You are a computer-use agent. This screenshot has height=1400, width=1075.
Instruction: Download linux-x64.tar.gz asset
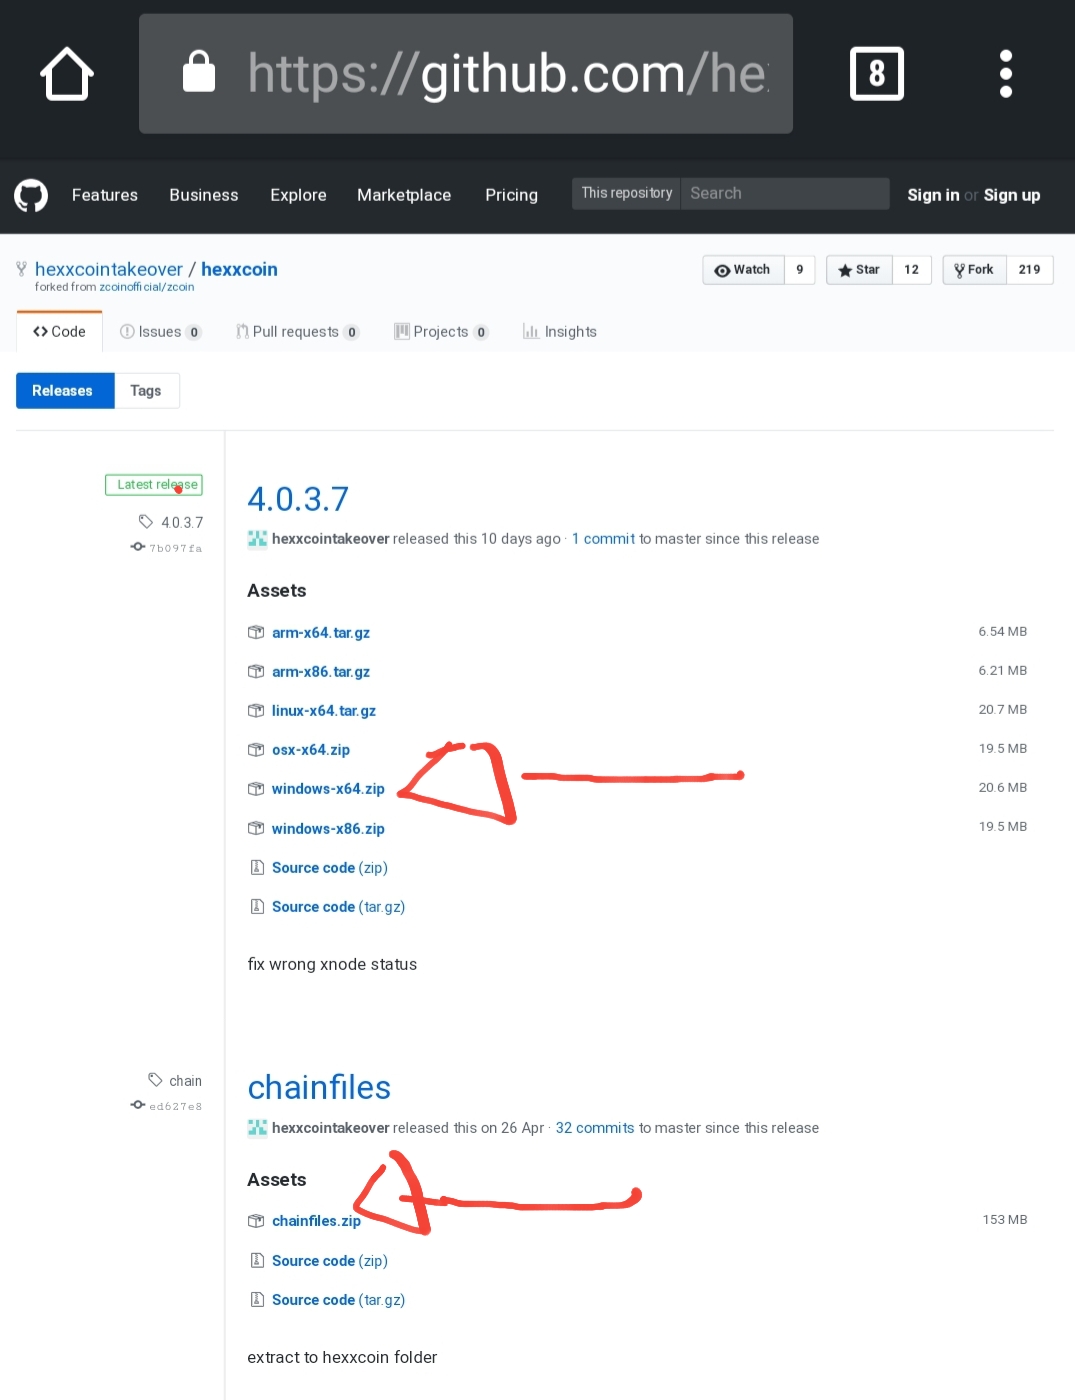click(324, 711)
